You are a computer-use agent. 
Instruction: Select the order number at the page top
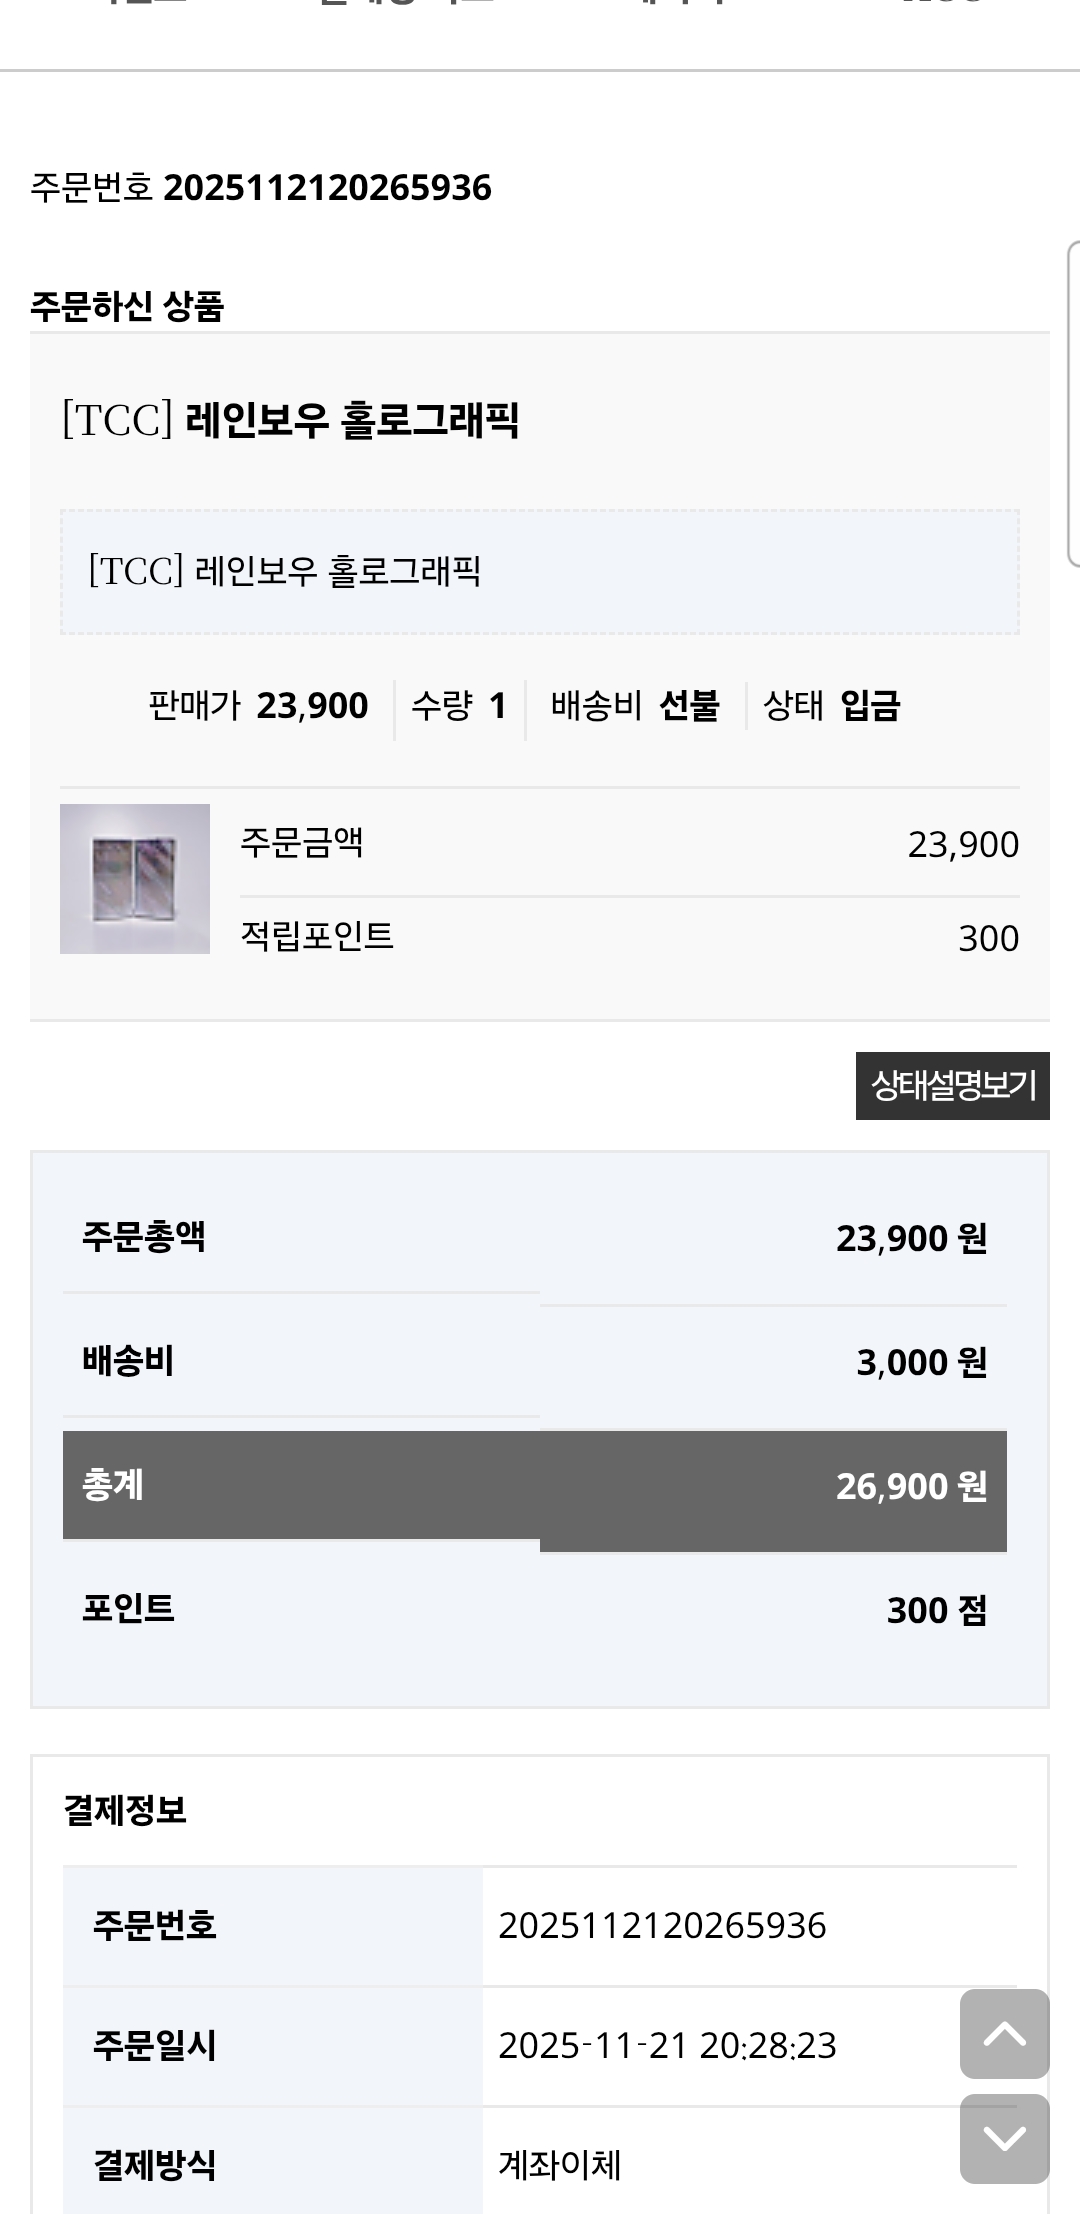pyautogui.click(x=327, y=188)
